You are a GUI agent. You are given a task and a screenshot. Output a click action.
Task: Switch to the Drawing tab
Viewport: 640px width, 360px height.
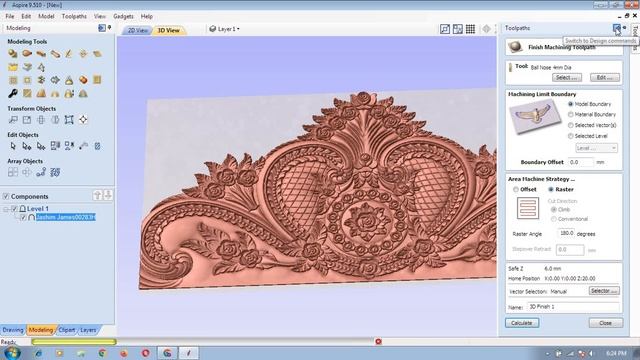click(x=13, y=330)
